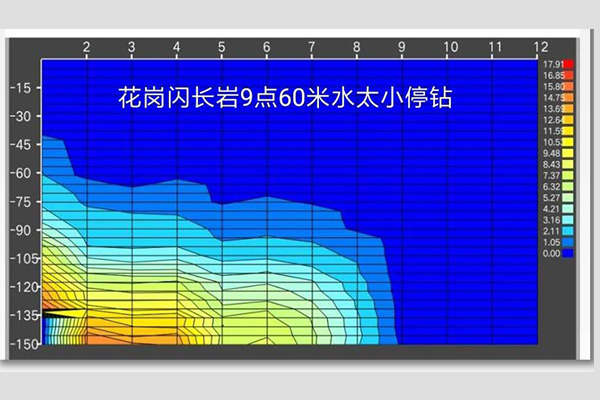
Task: Select horizontal axis label 6
Action: point(267,48)
